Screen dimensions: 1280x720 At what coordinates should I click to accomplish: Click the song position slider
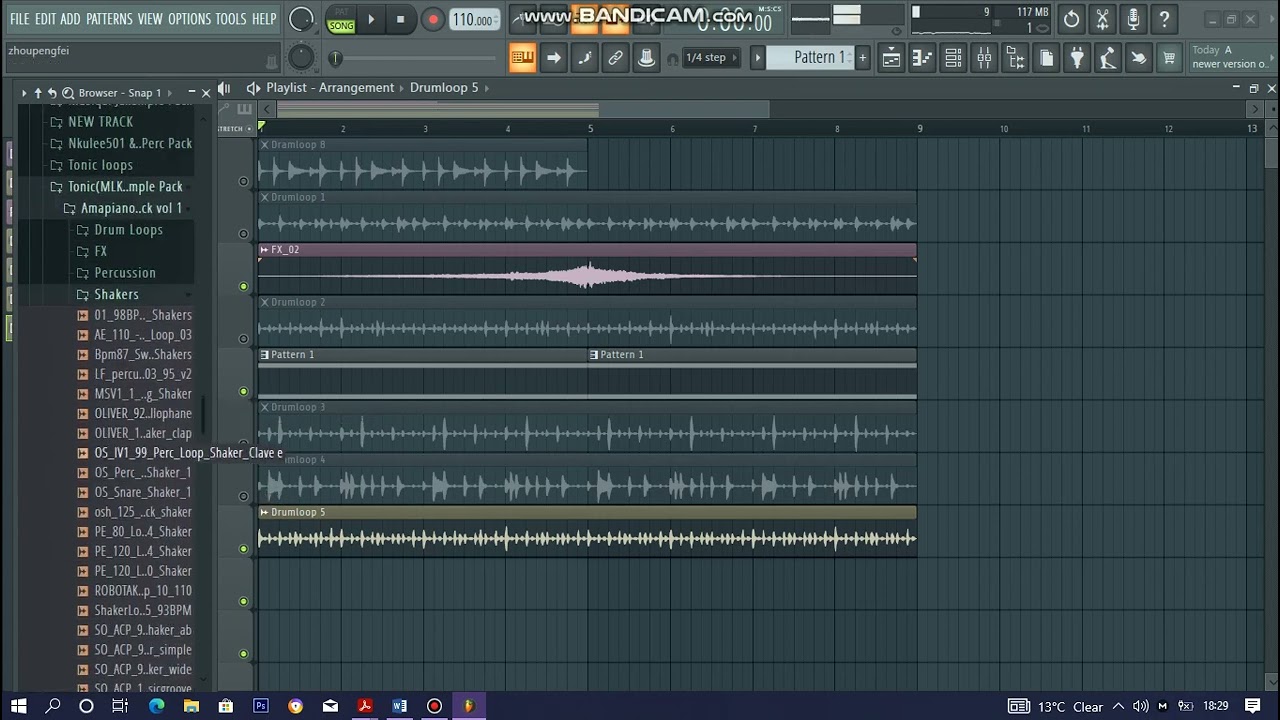[416, 59]
